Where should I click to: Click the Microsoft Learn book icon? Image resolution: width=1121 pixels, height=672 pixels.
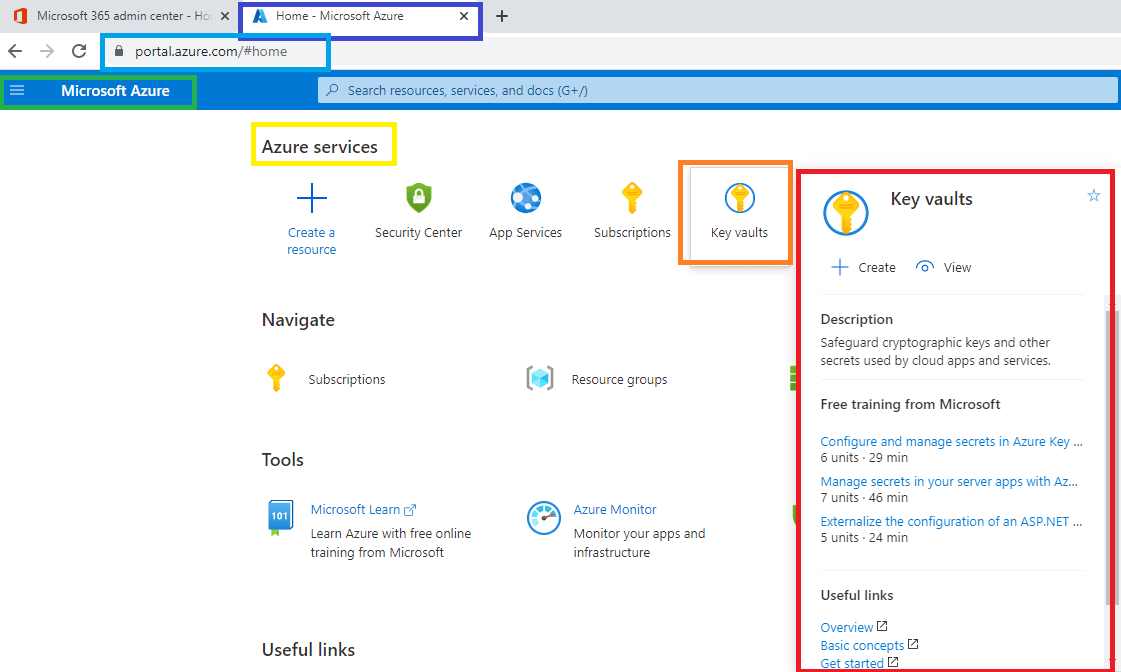(280, 518)
